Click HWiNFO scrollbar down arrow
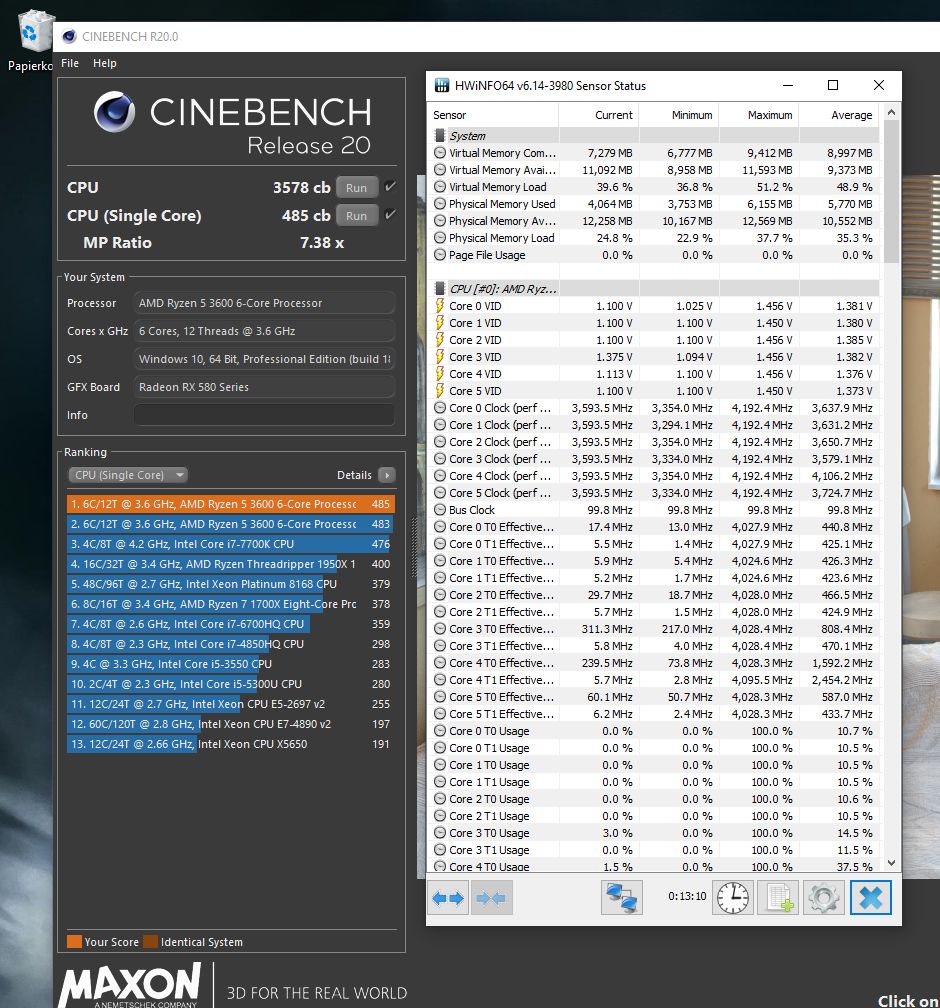Viewport: 940px width, 1008px height. (891, 863)
